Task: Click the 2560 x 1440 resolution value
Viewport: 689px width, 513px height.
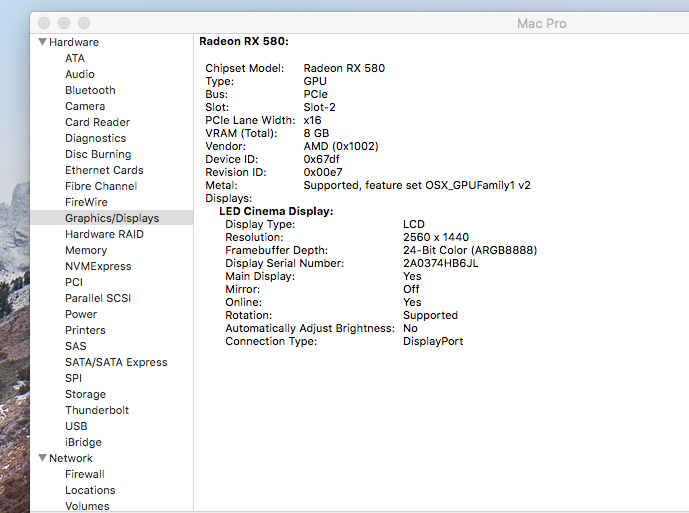Action: coord(436,237)
